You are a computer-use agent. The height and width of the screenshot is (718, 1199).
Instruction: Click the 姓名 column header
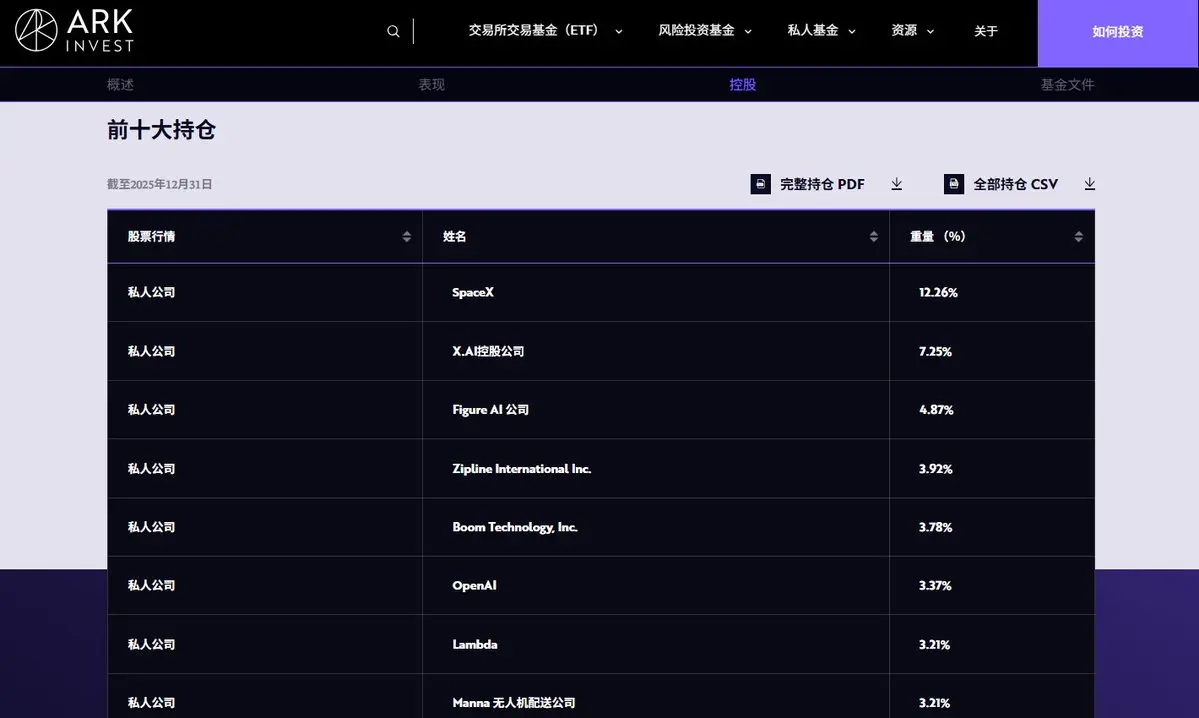pos(656,237)
